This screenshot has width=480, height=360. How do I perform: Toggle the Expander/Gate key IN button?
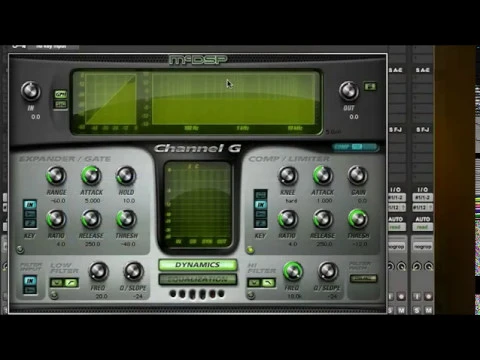tap(30, 205)
